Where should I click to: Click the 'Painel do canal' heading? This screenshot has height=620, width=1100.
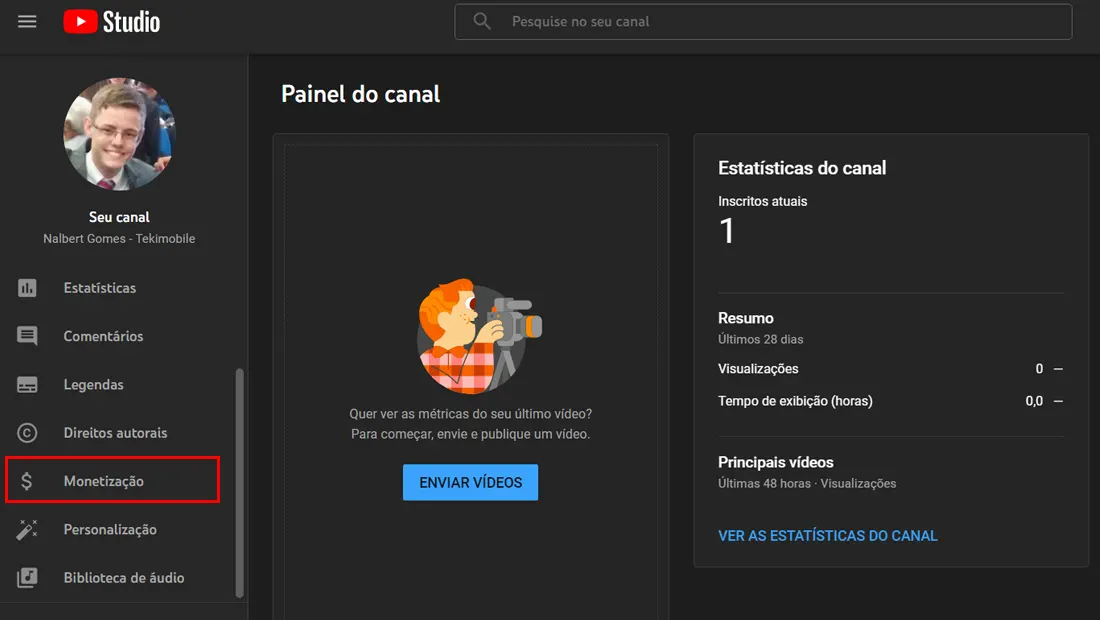coord(361,94)
